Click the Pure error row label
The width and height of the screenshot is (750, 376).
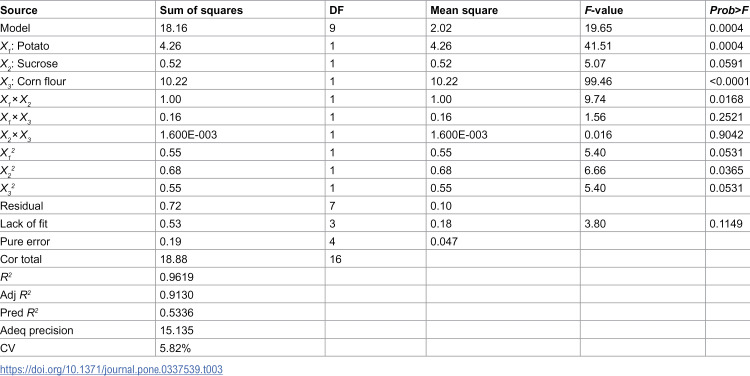click(25, 241)
